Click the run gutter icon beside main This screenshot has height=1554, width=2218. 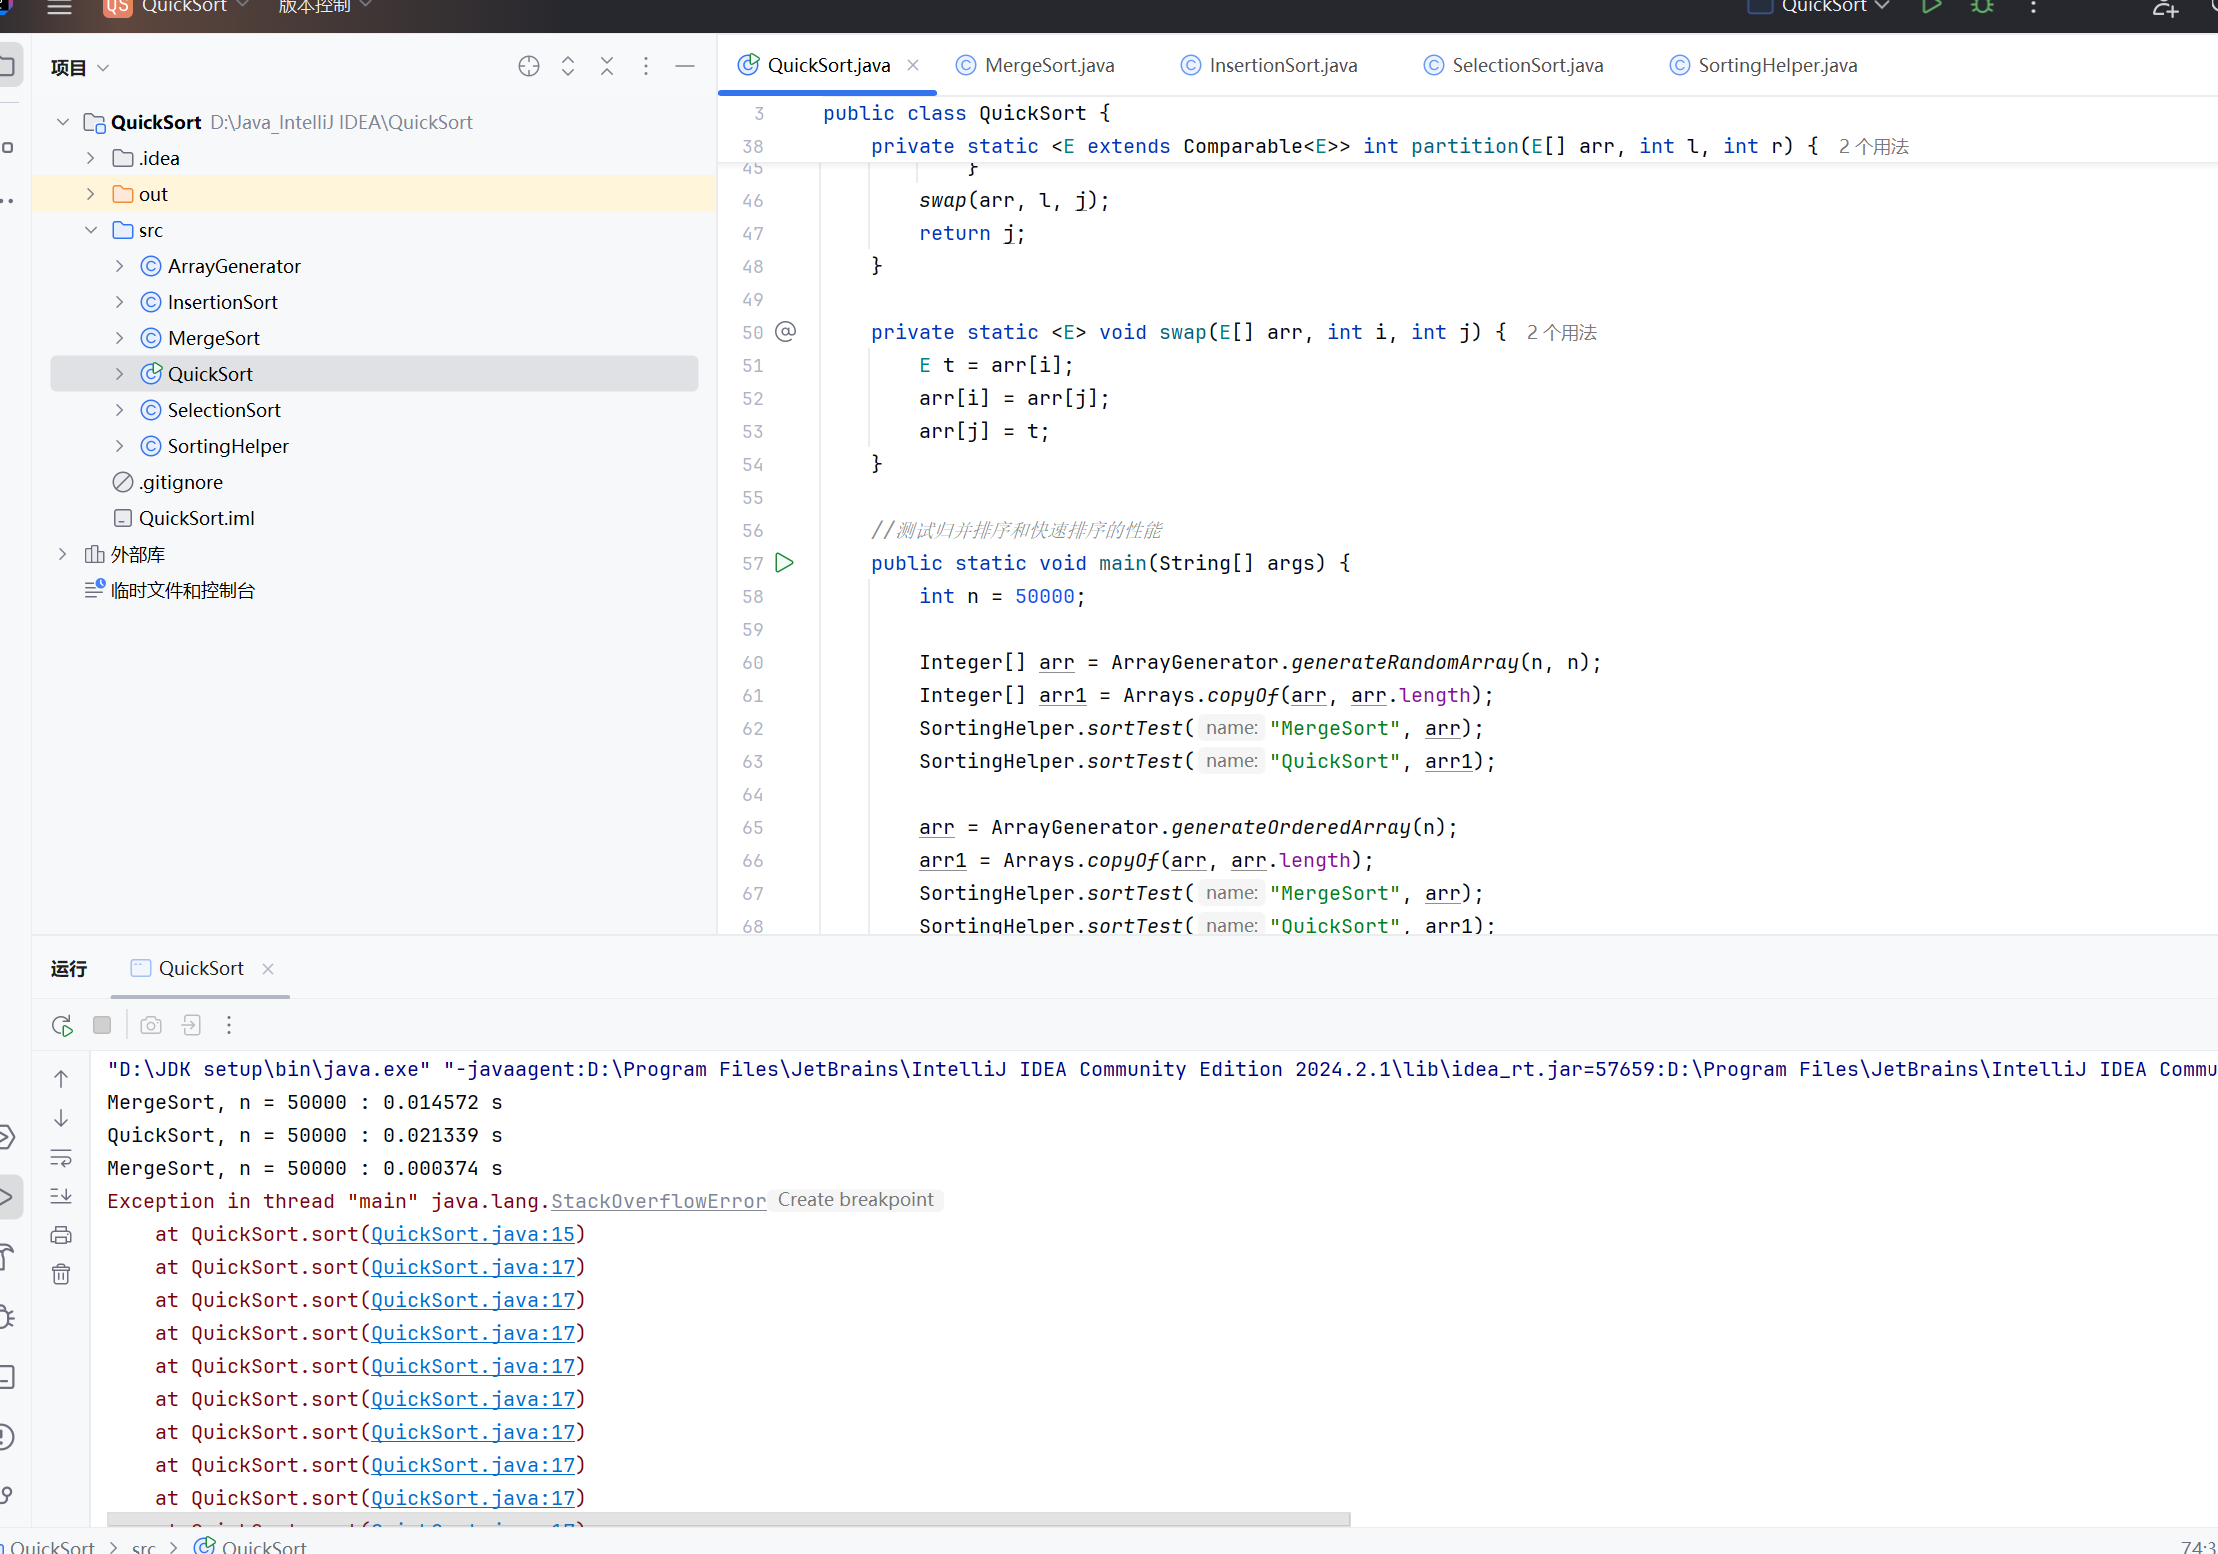(785, 563)
